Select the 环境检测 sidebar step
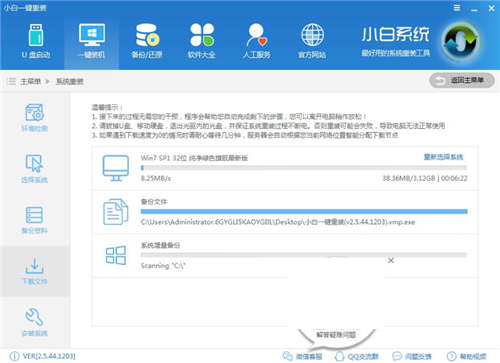This screenshot has width=500, height=363. (x=34, y=118)
